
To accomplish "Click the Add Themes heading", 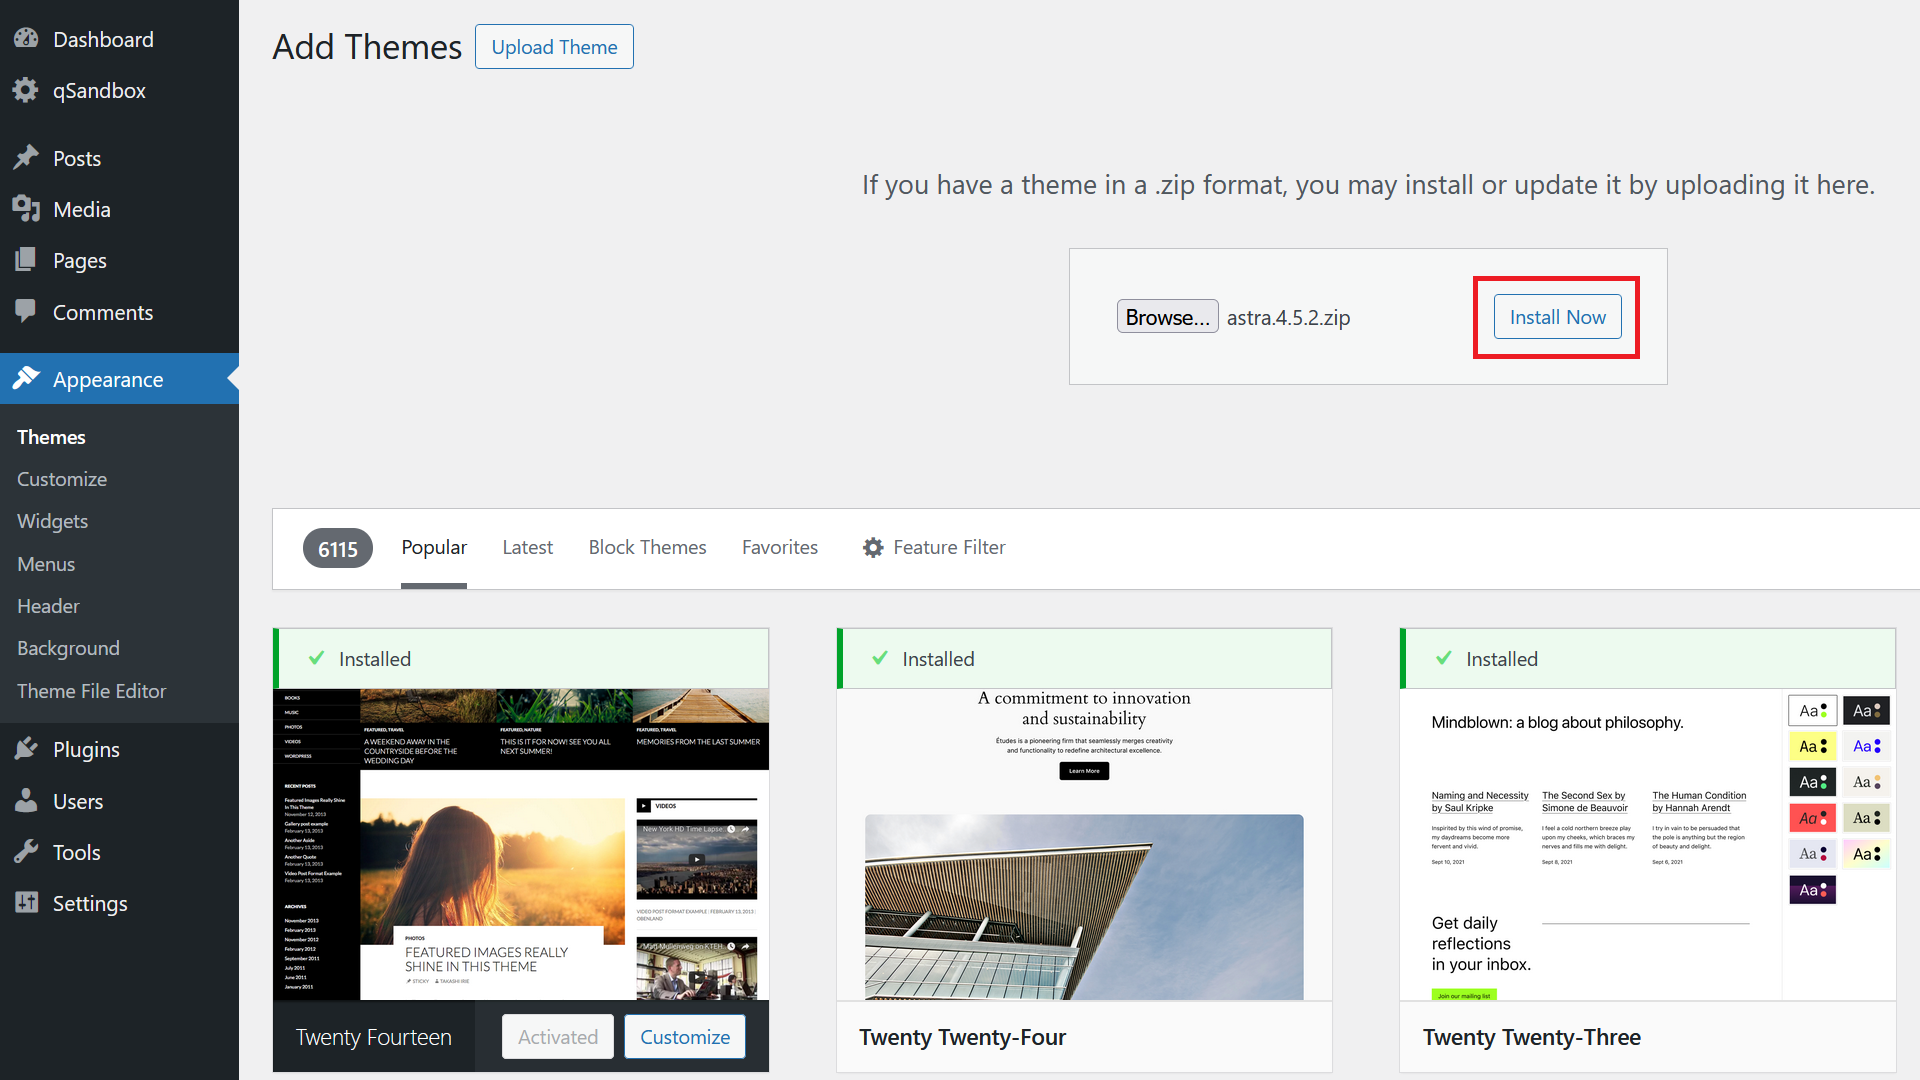I will coord(367,47).
